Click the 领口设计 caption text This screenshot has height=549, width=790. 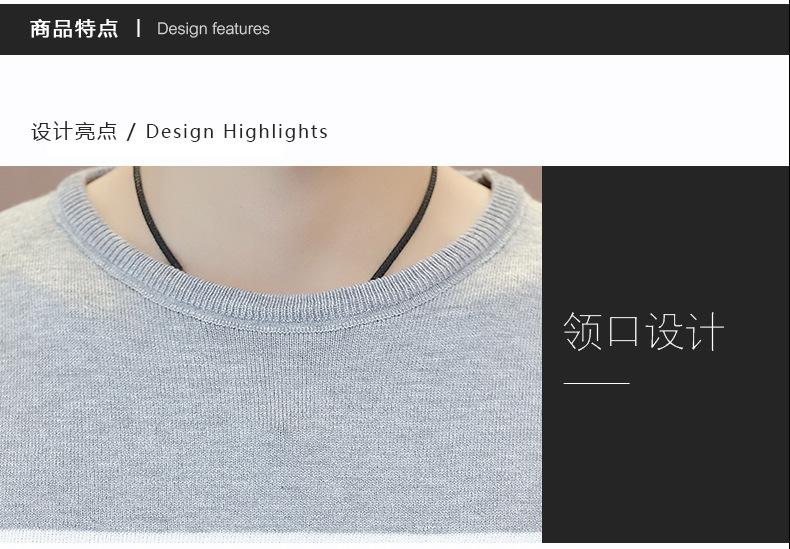[x=643, y=331]
